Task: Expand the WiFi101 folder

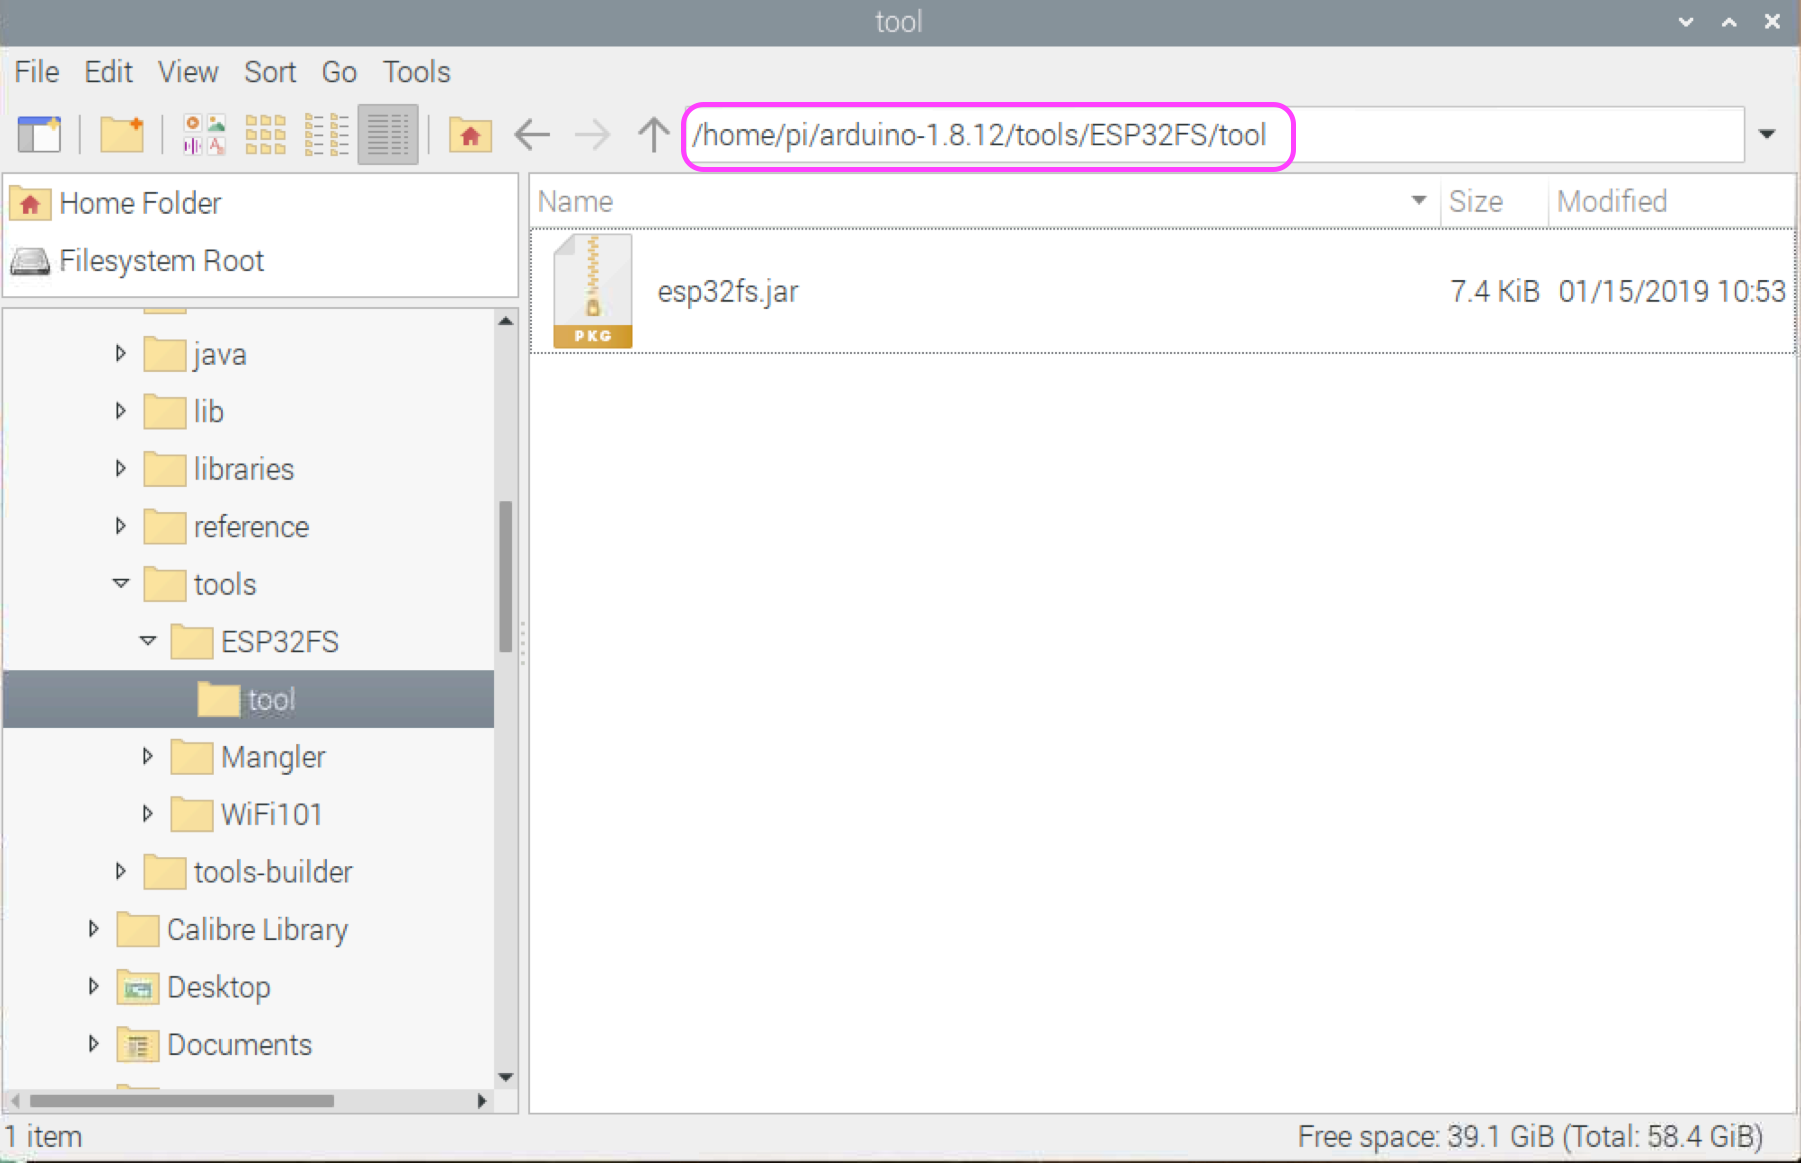Action: click(147, 814)
